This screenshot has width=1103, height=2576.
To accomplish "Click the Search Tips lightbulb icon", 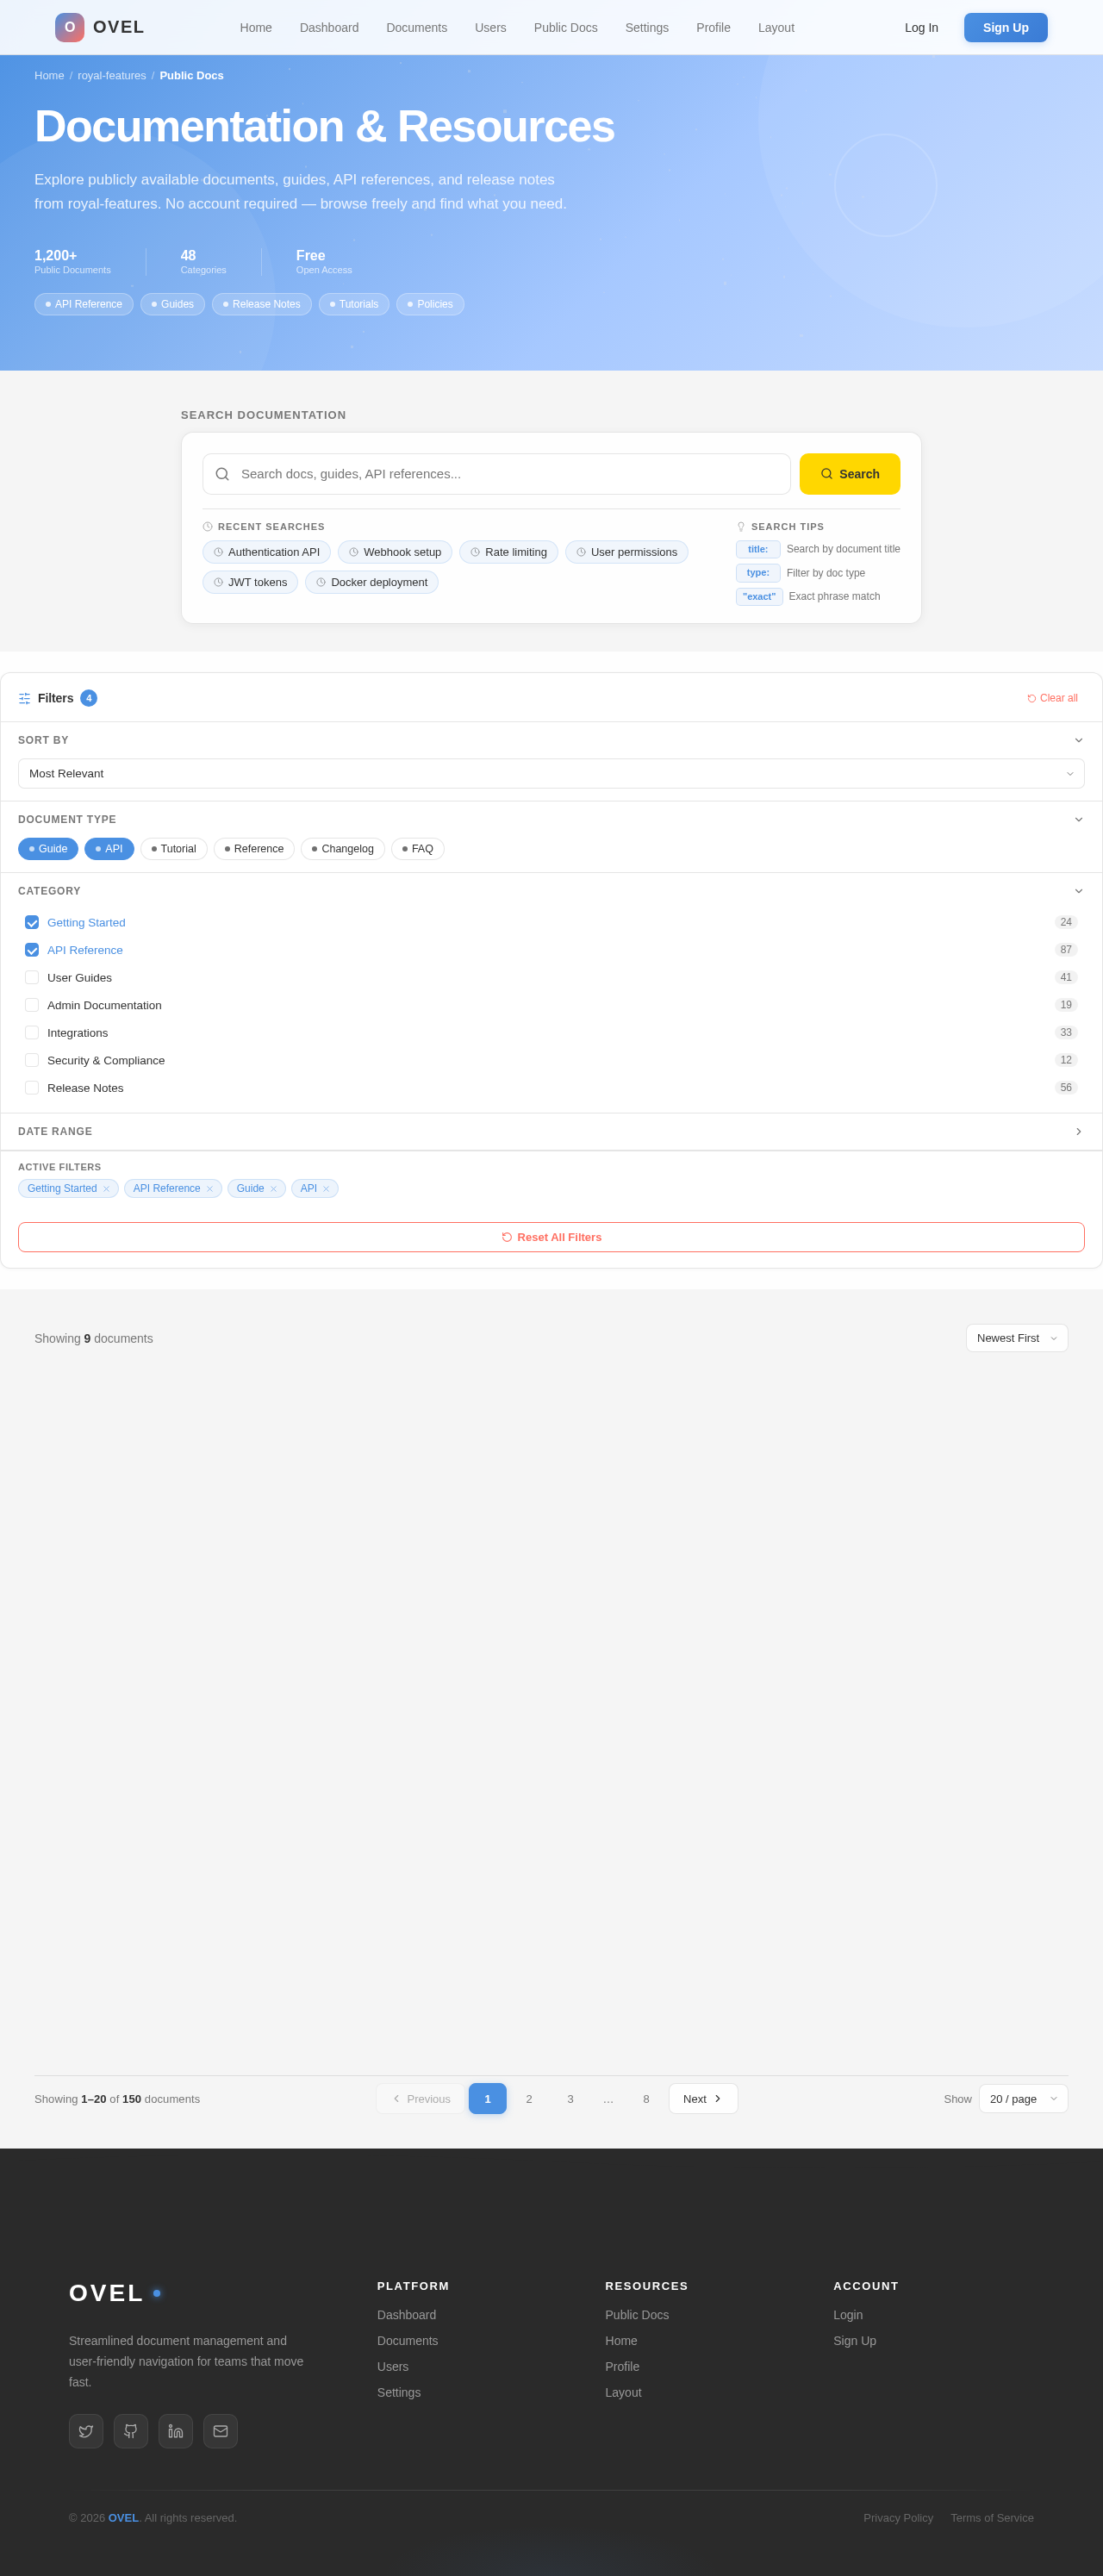I will pyautogui.click(x=741, y=527).
